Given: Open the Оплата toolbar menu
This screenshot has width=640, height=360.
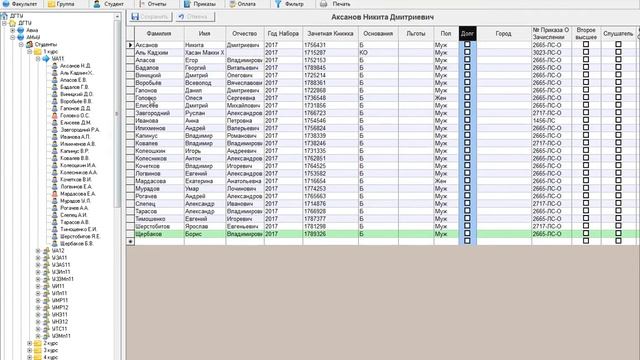Looking at the screenshot, I should pyautogui.click(x=242, y=4).
